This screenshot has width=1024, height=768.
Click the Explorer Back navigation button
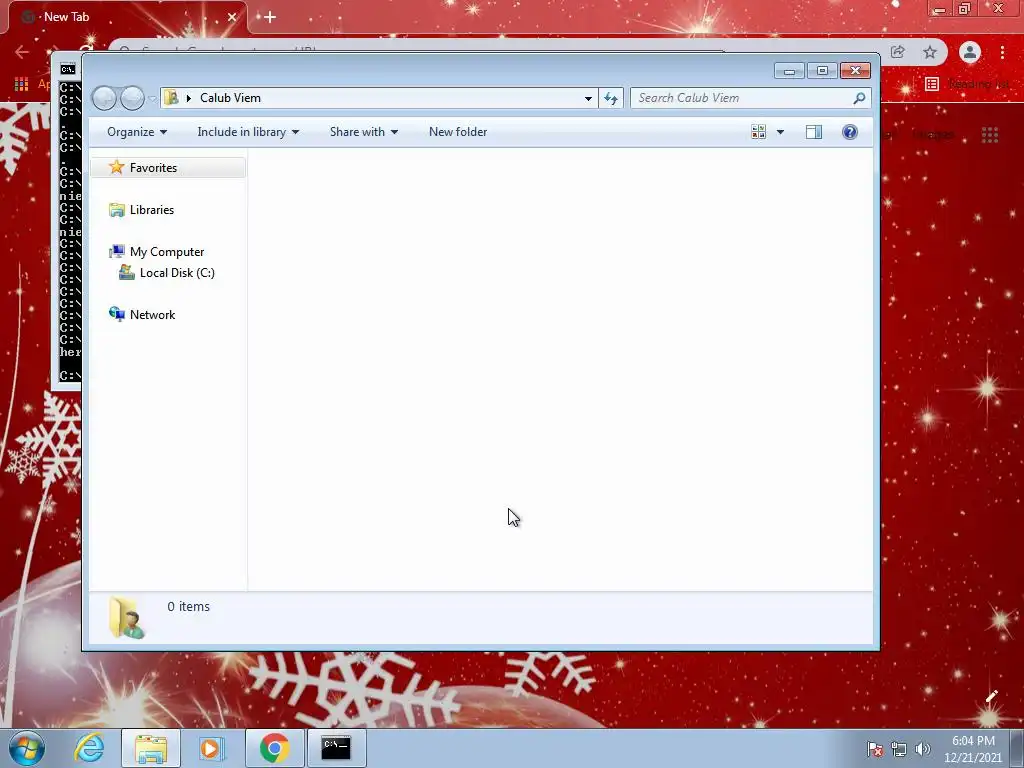104,98
